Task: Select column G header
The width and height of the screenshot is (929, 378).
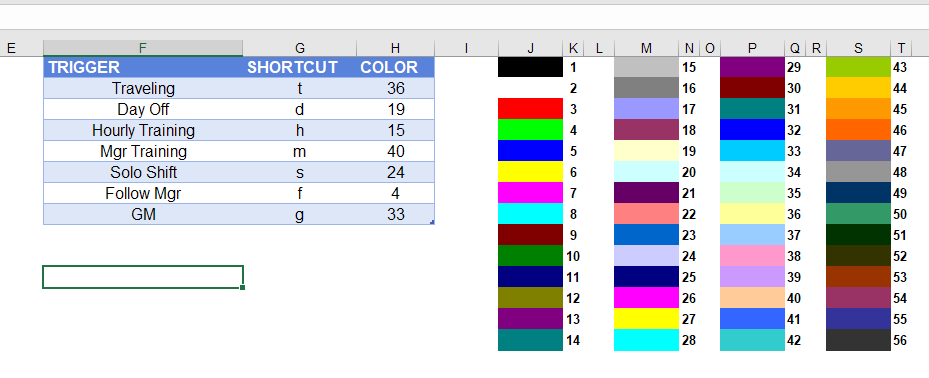Action: [x=300, y=48]
